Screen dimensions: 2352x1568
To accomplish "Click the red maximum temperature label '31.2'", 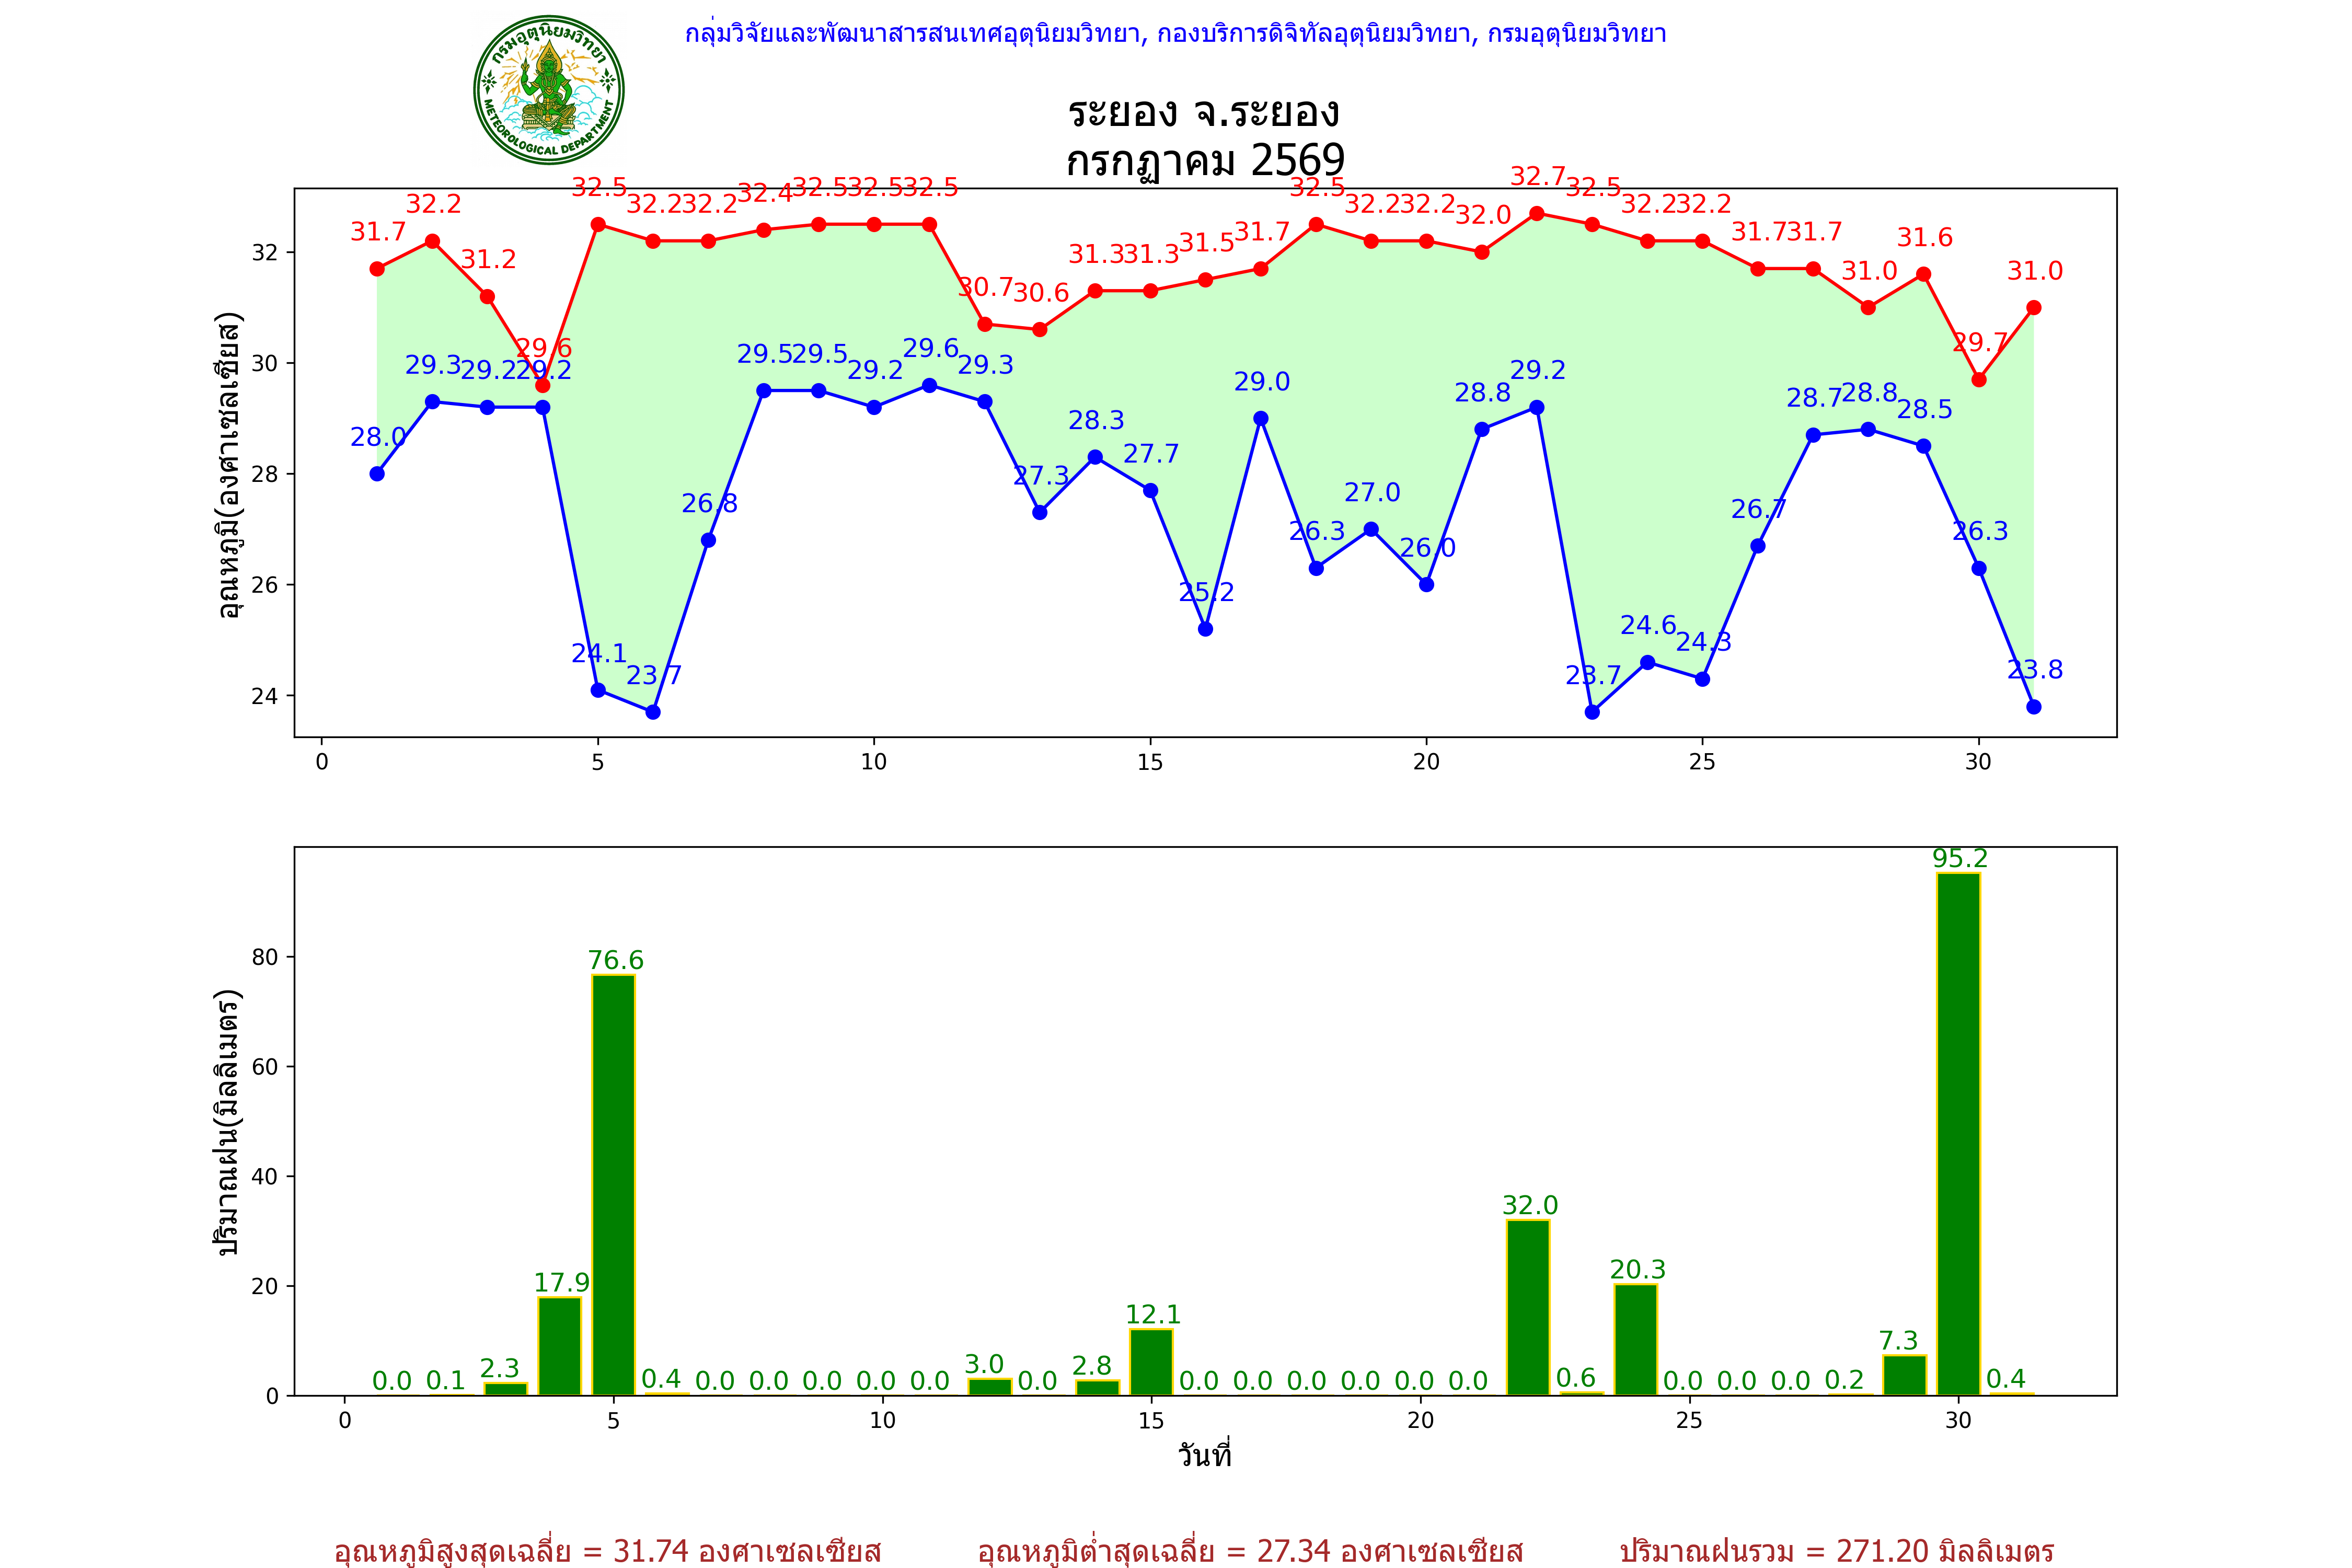I will coord(488,259).
